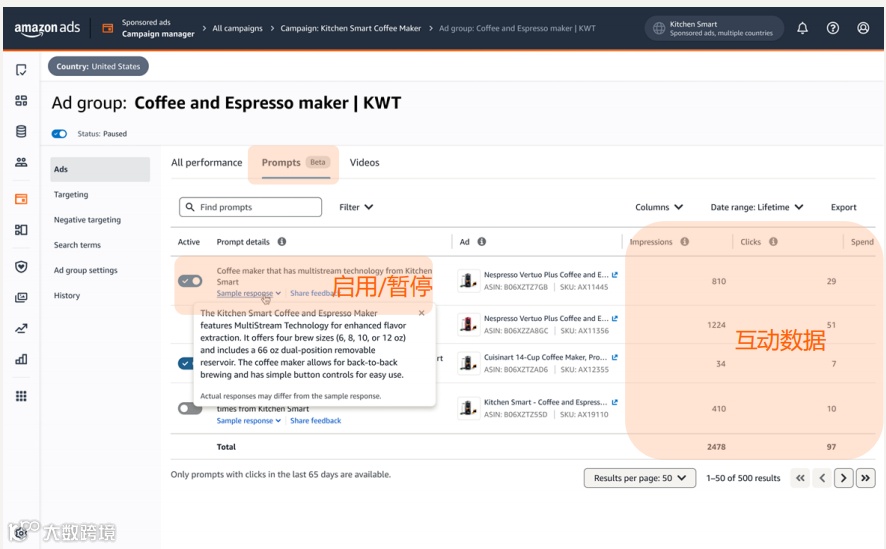The height and width of the screenshot is (549, 886).
Task: Open the audiences people sidebar icon
Action: (x=21, y=163)
